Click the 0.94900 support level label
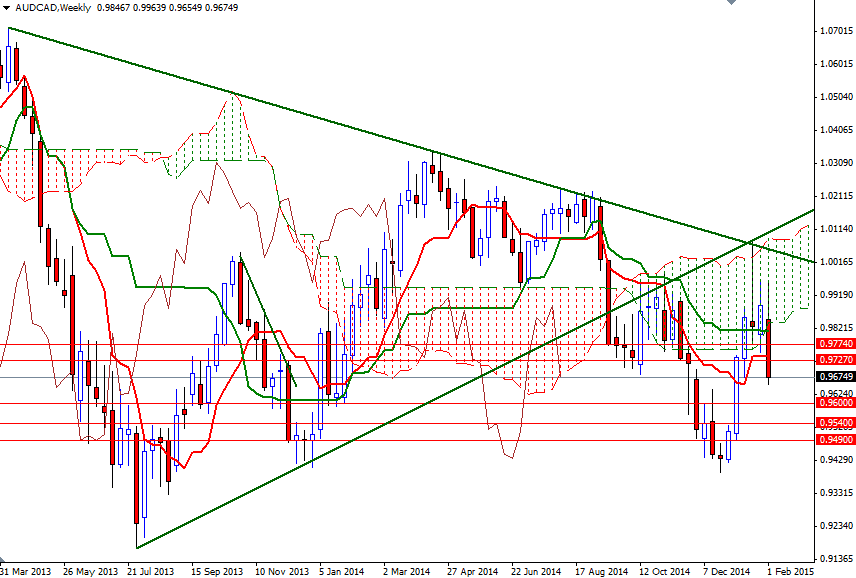 [x=832, y=442]
